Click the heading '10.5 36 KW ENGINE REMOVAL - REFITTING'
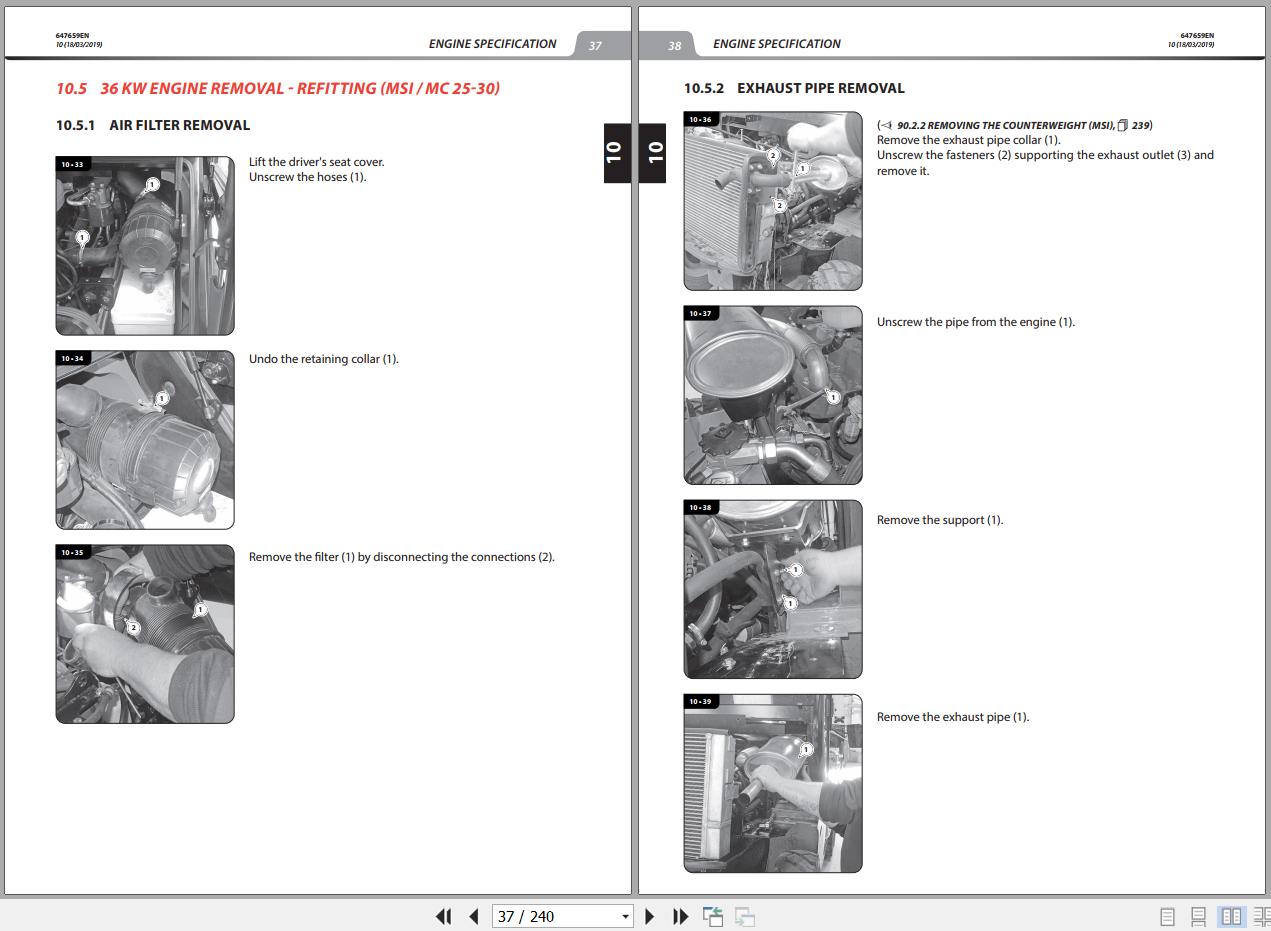The height and width of the screenshot is (931, 1271). (278, 88)
